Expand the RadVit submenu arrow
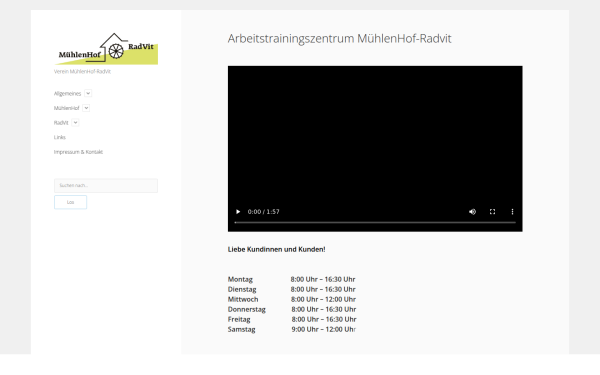 point(75,122)
